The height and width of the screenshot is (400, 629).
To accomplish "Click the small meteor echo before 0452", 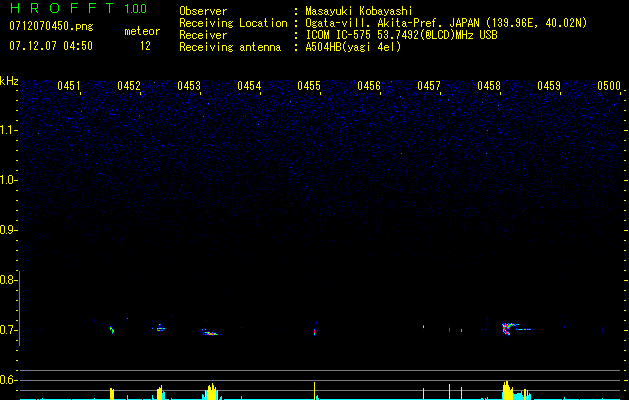I will click(112, 330).
